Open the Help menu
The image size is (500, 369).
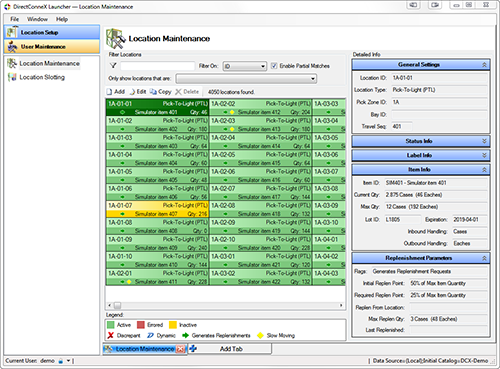(x=62, y=19)
